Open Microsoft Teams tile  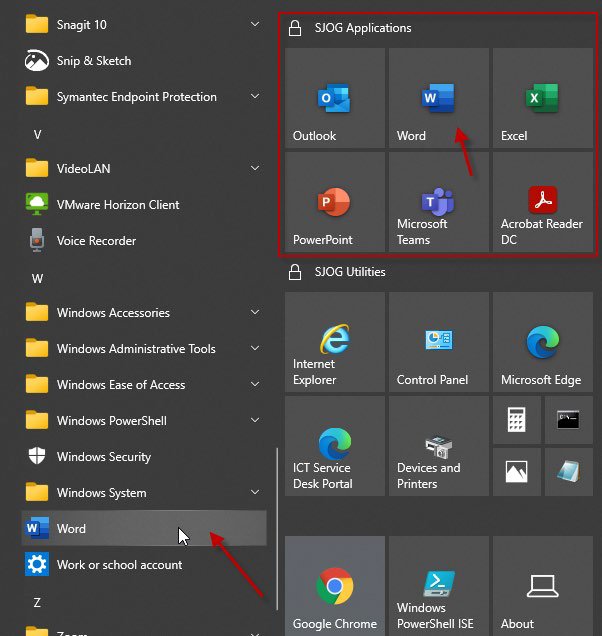(x=439, y=202)
